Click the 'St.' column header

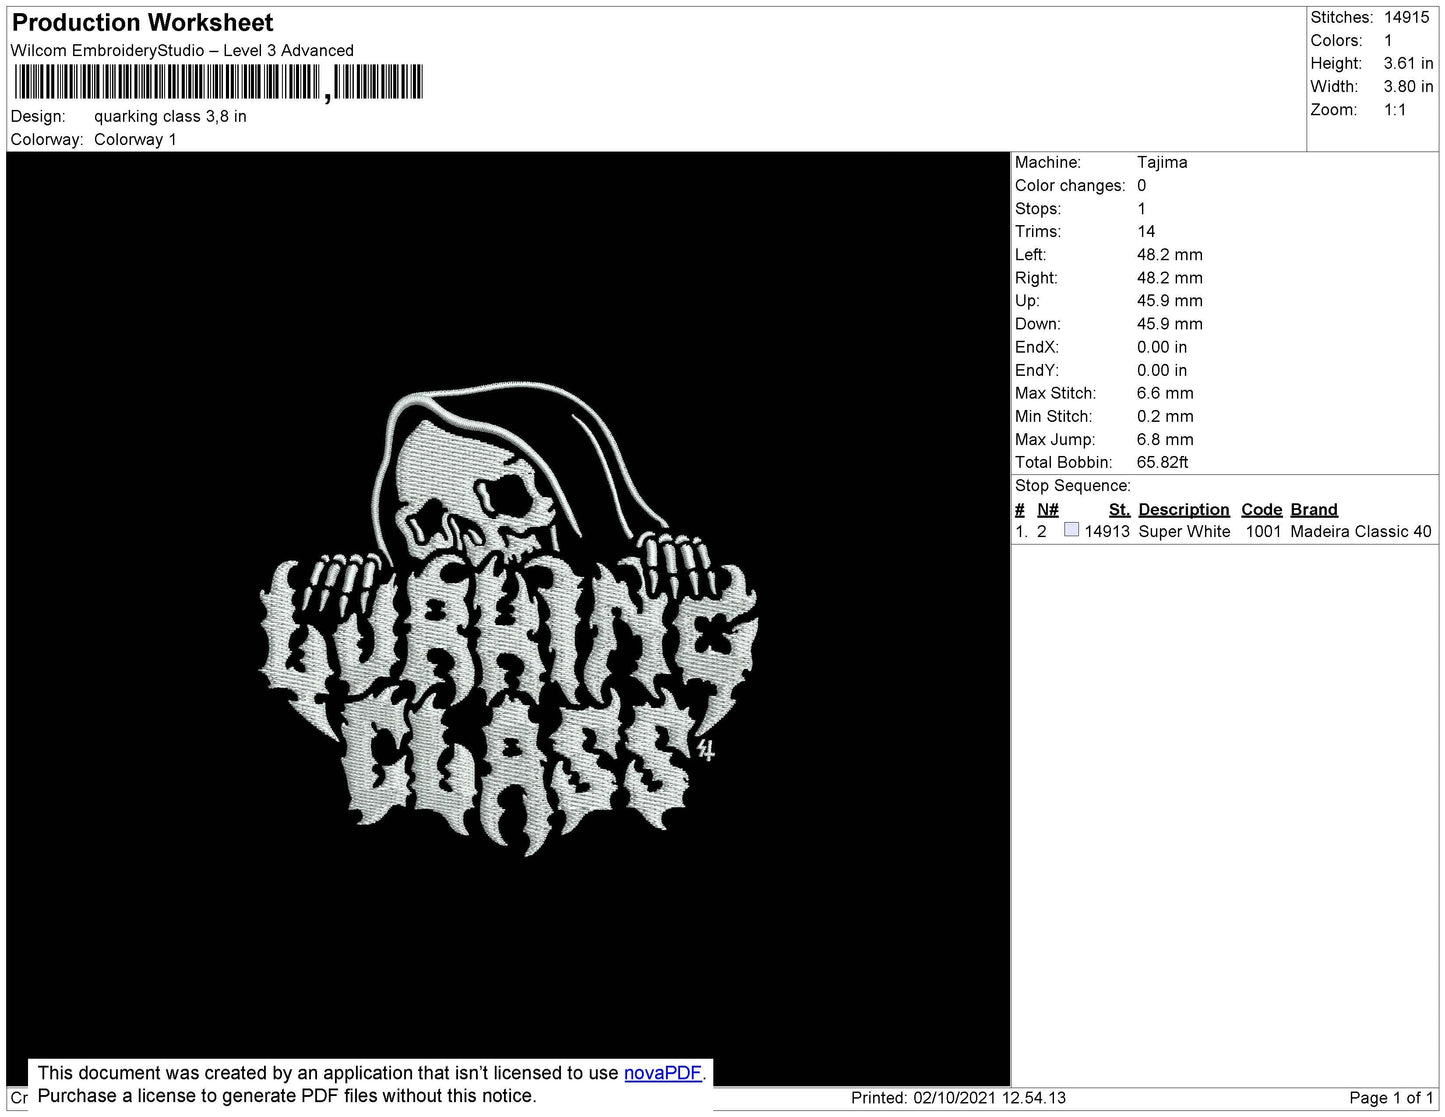tap(1119, 509)
